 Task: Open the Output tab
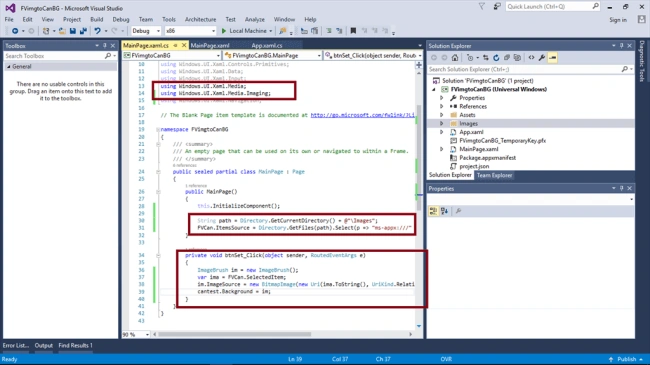(44, 345)
